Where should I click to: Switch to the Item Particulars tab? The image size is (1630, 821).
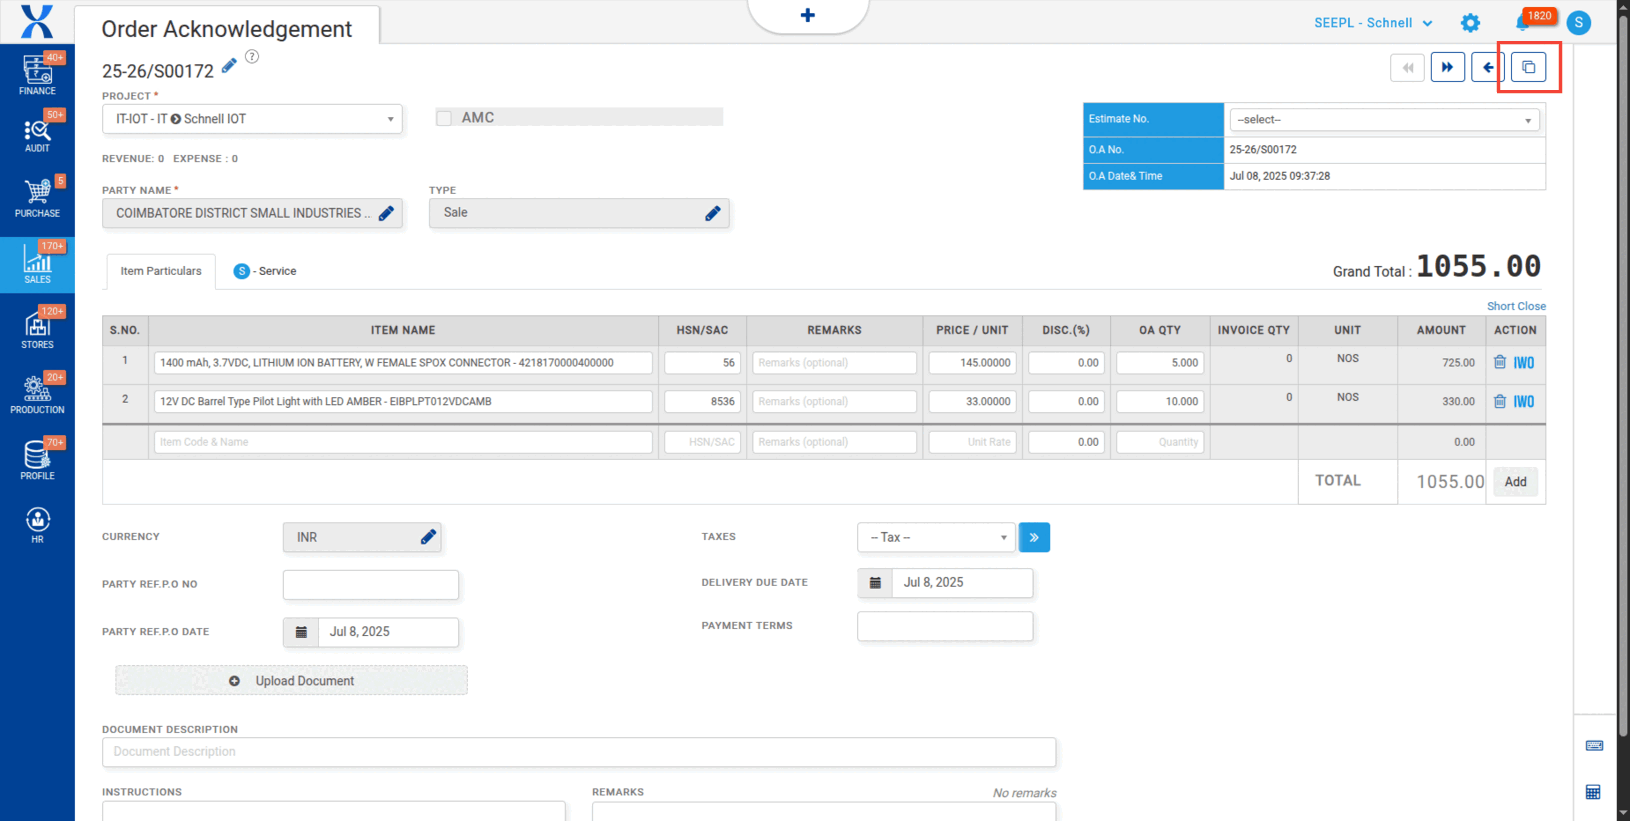161,271
